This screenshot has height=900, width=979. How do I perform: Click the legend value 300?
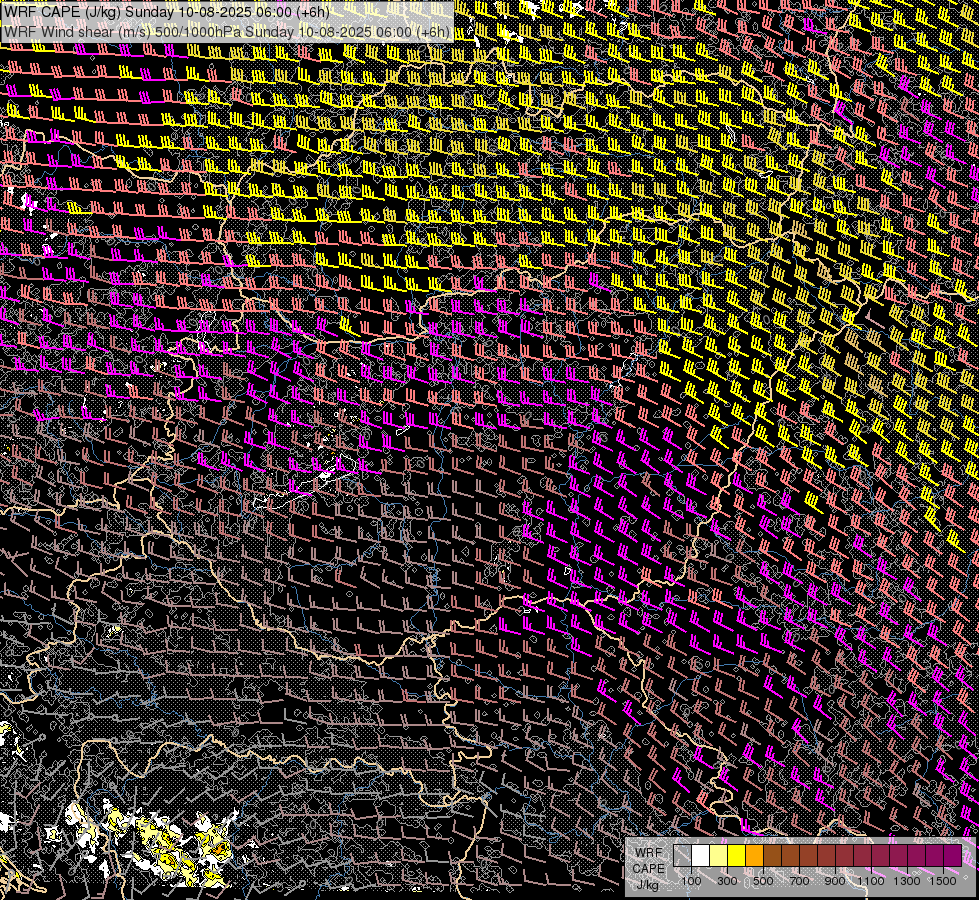pyautogui.click(x=727, y=881)
